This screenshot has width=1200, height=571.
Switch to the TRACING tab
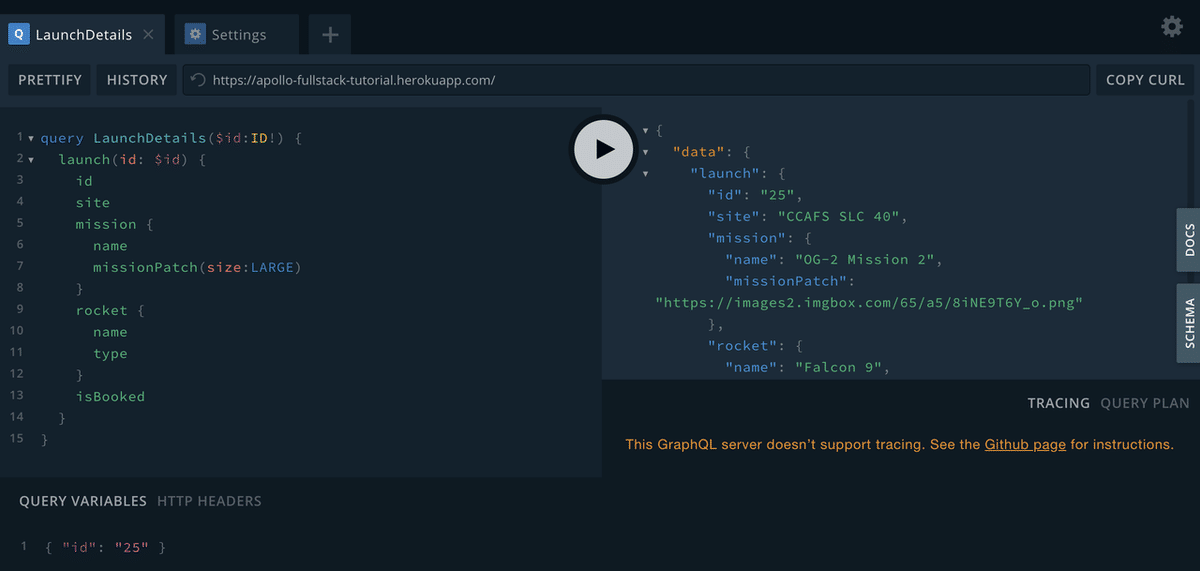(x=1058, y=403)
